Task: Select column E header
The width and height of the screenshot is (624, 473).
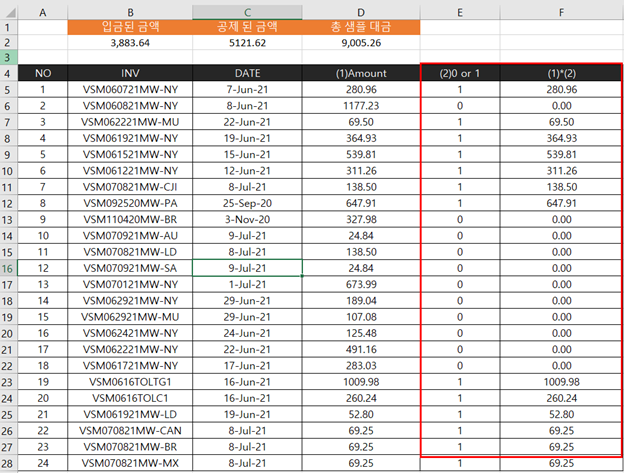Action: pyautogui.click(x=460, y=12)
